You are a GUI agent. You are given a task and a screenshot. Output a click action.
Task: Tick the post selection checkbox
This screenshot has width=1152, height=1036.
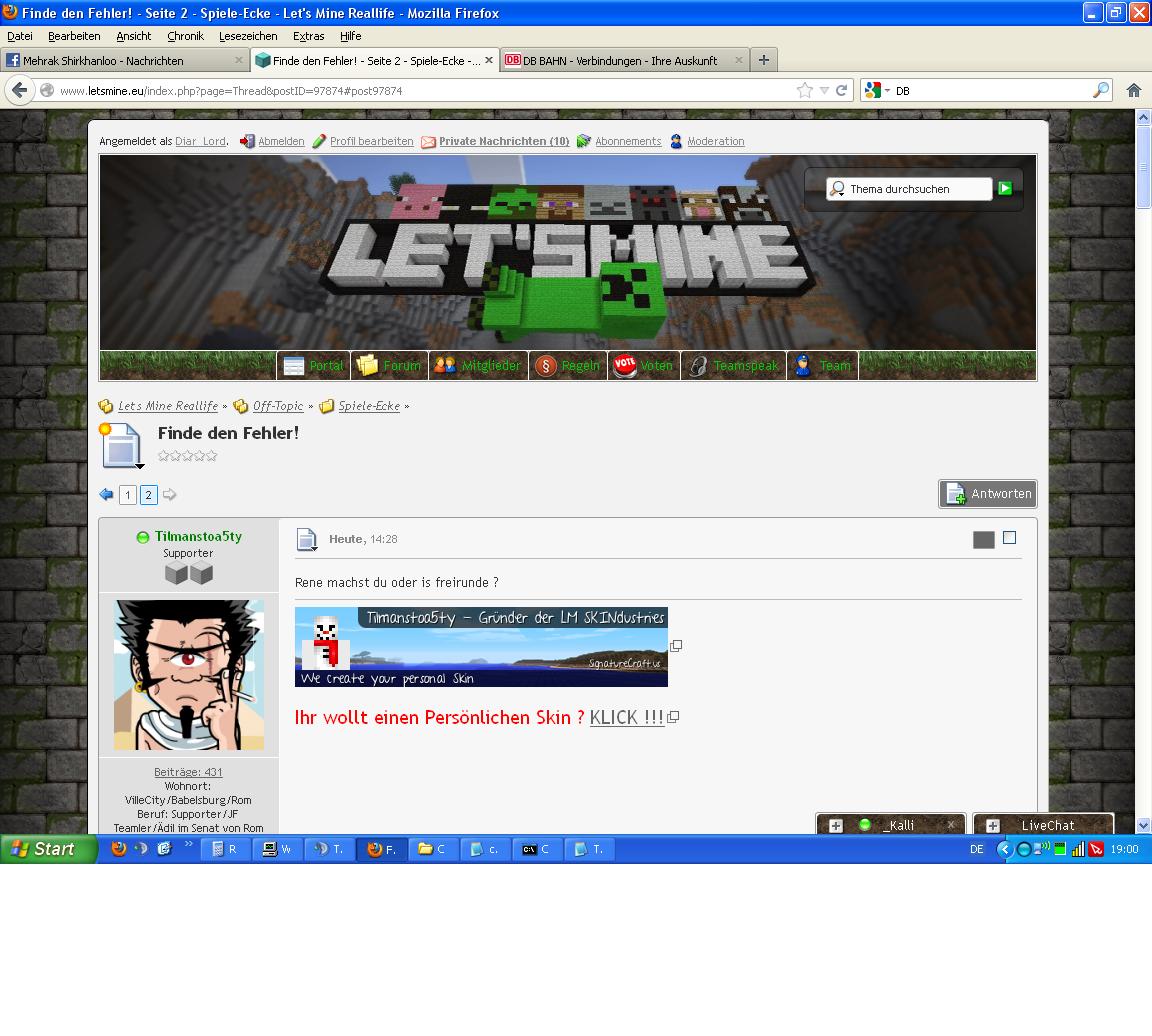(x=1009, y=538)
